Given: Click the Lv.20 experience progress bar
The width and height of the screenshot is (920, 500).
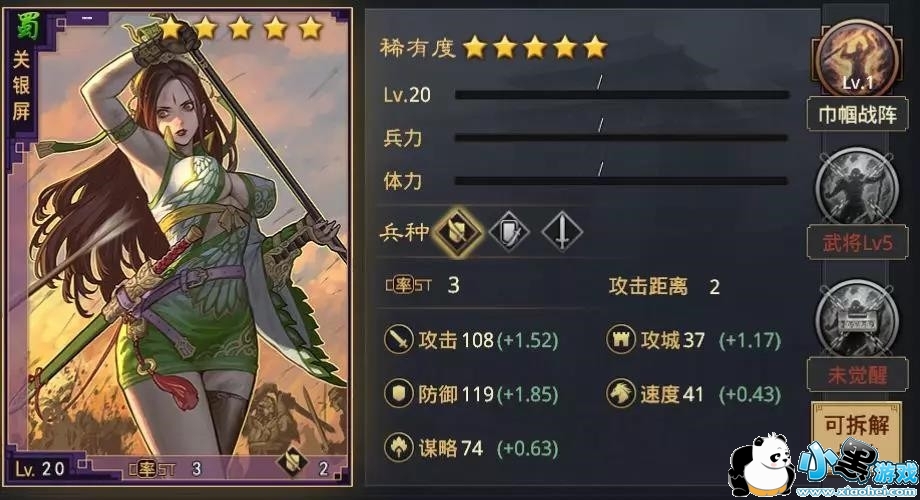Looking at the screenshot, I should tap(622, 94).
